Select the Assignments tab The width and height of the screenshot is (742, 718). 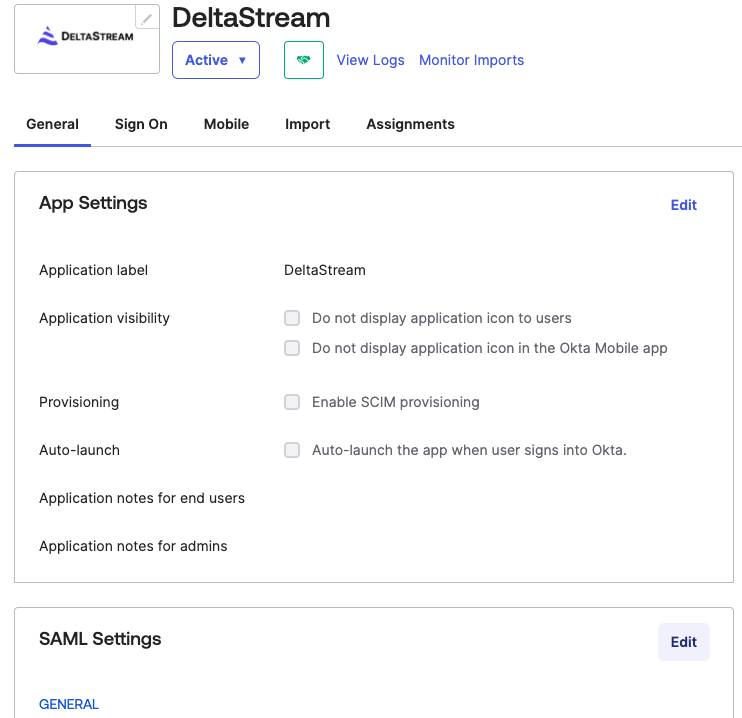click(410, 124)
